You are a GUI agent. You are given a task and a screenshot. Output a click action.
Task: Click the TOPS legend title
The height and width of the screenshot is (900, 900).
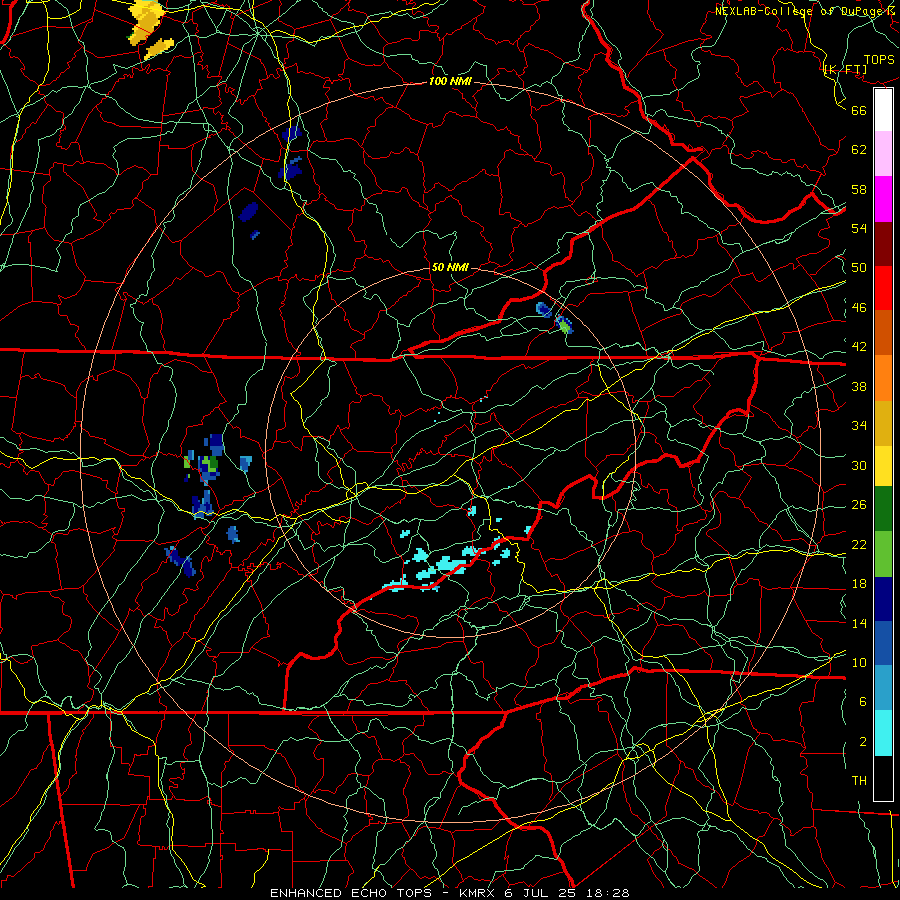pos(879,60)
